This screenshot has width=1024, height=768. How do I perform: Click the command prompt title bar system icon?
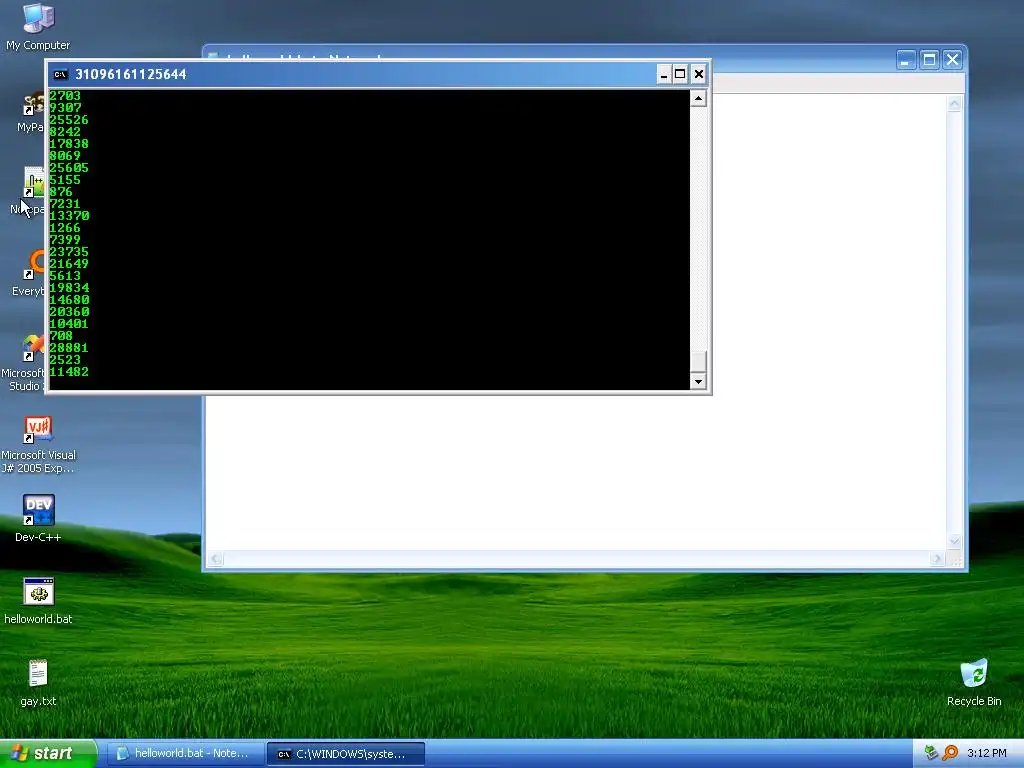point(61,74)
